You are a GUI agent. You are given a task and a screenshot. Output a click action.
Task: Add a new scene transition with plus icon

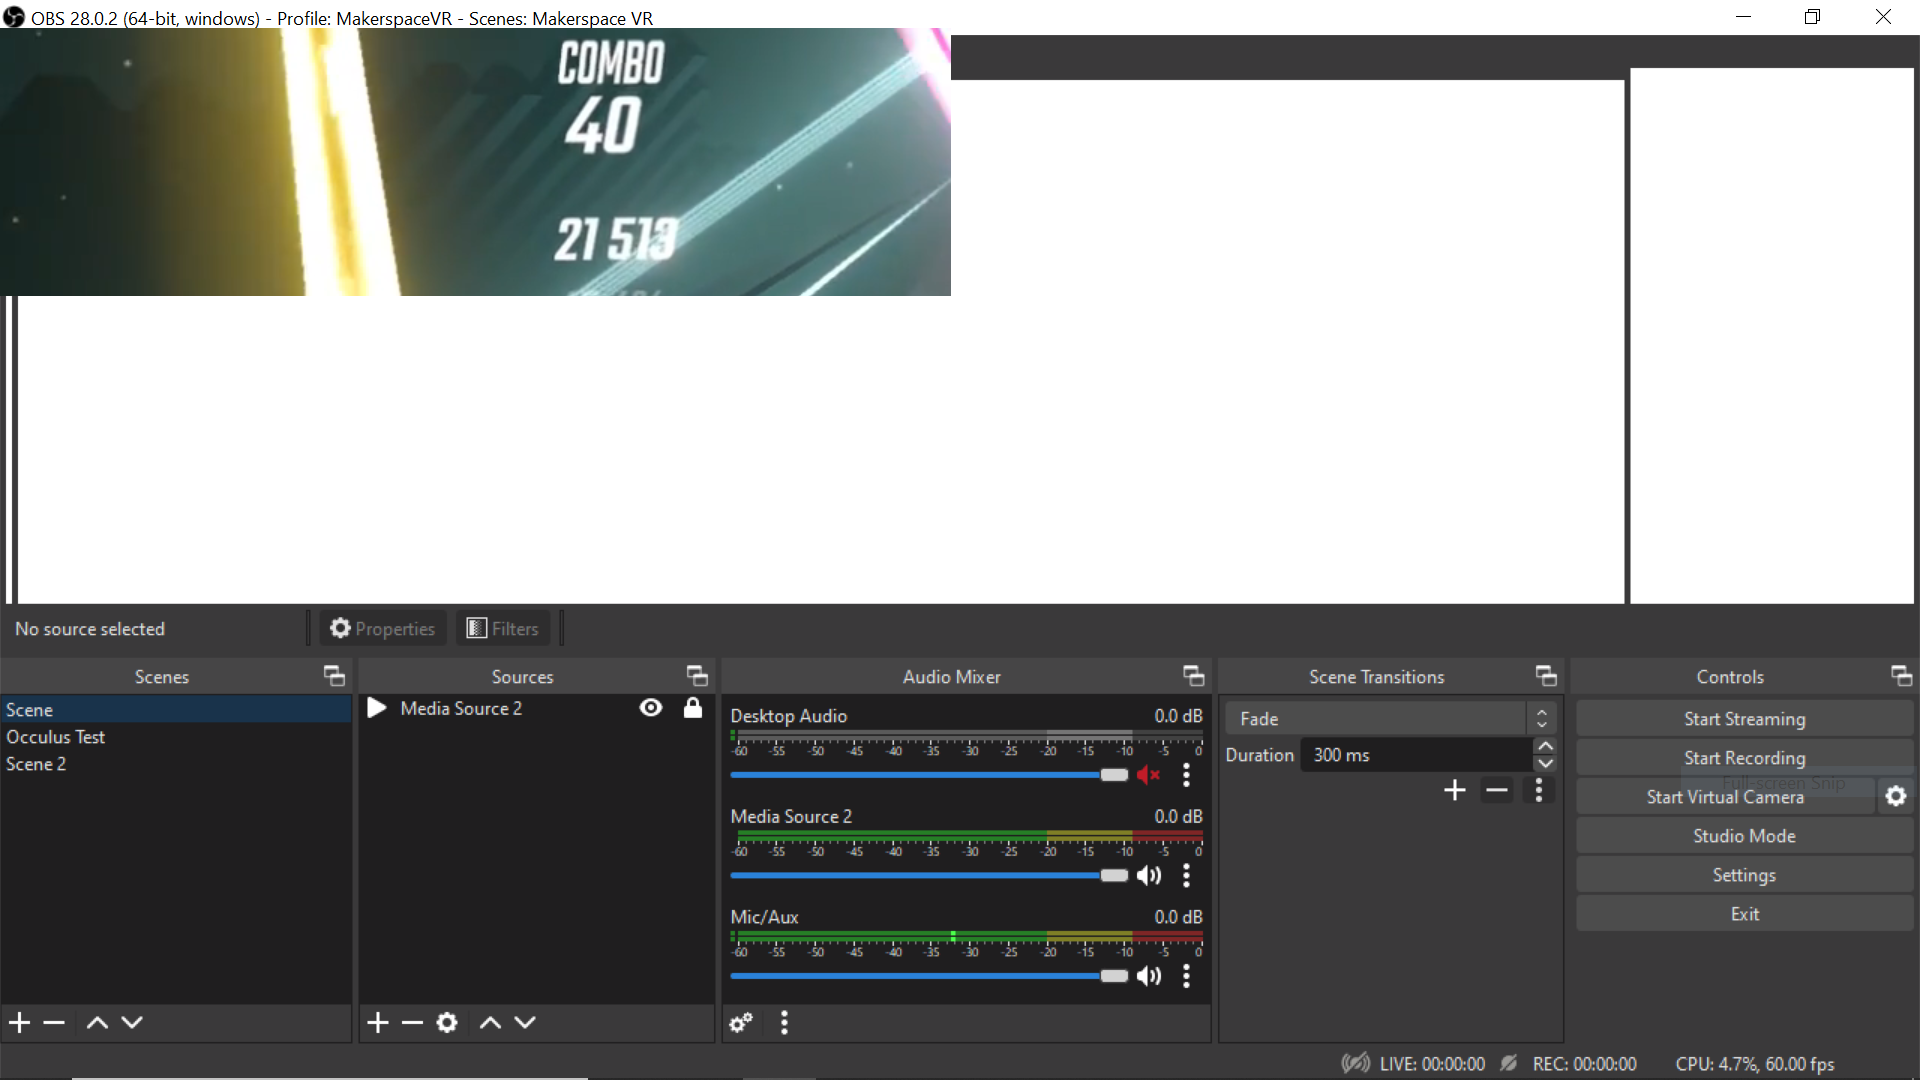[x=1454, y=790]
